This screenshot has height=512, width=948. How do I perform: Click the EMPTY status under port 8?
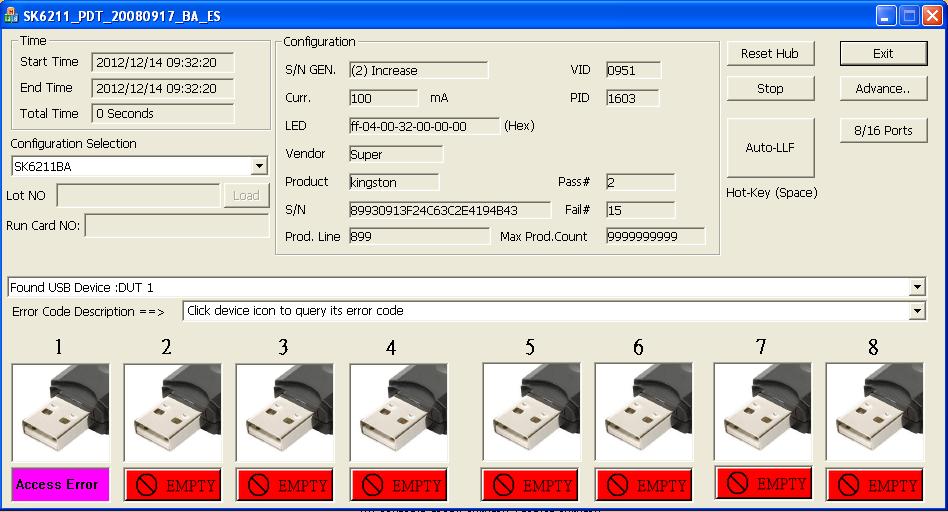tap(875, 485)
